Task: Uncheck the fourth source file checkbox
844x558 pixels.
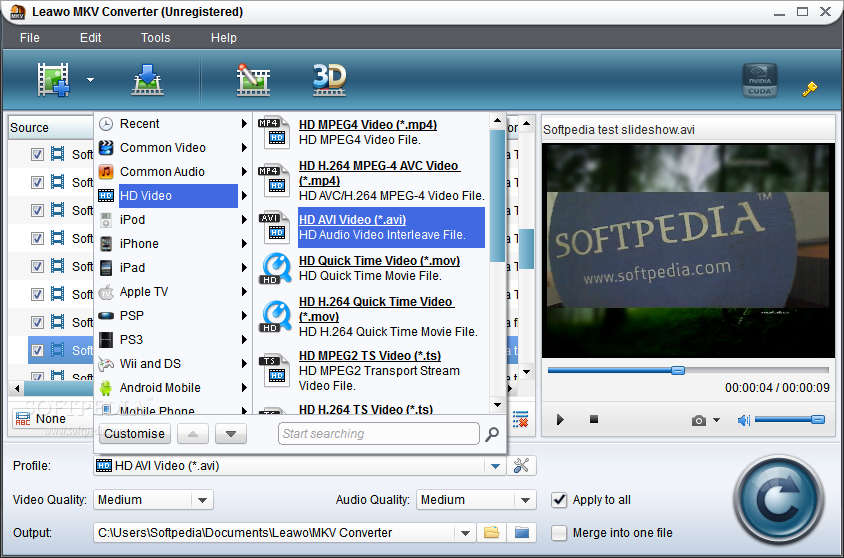Action: pyautogui.click(x=37, y=238)
